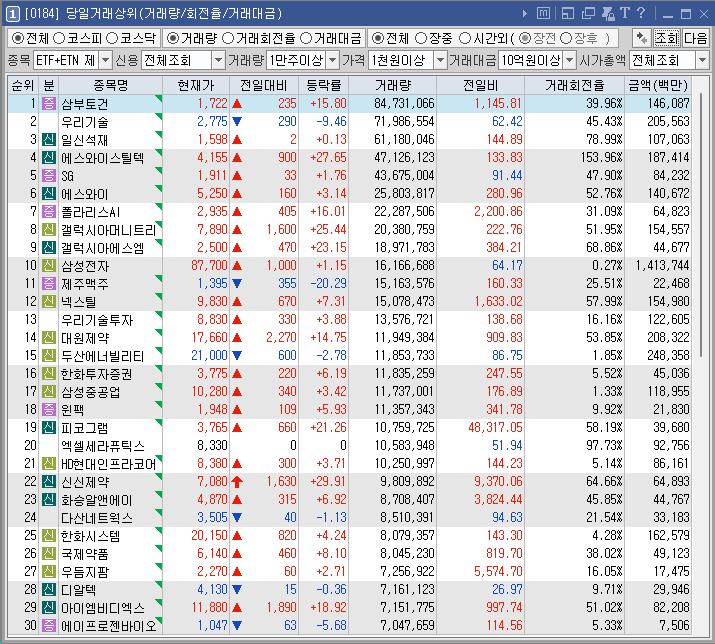Click the 신 badge for 한화시스템

49,535
